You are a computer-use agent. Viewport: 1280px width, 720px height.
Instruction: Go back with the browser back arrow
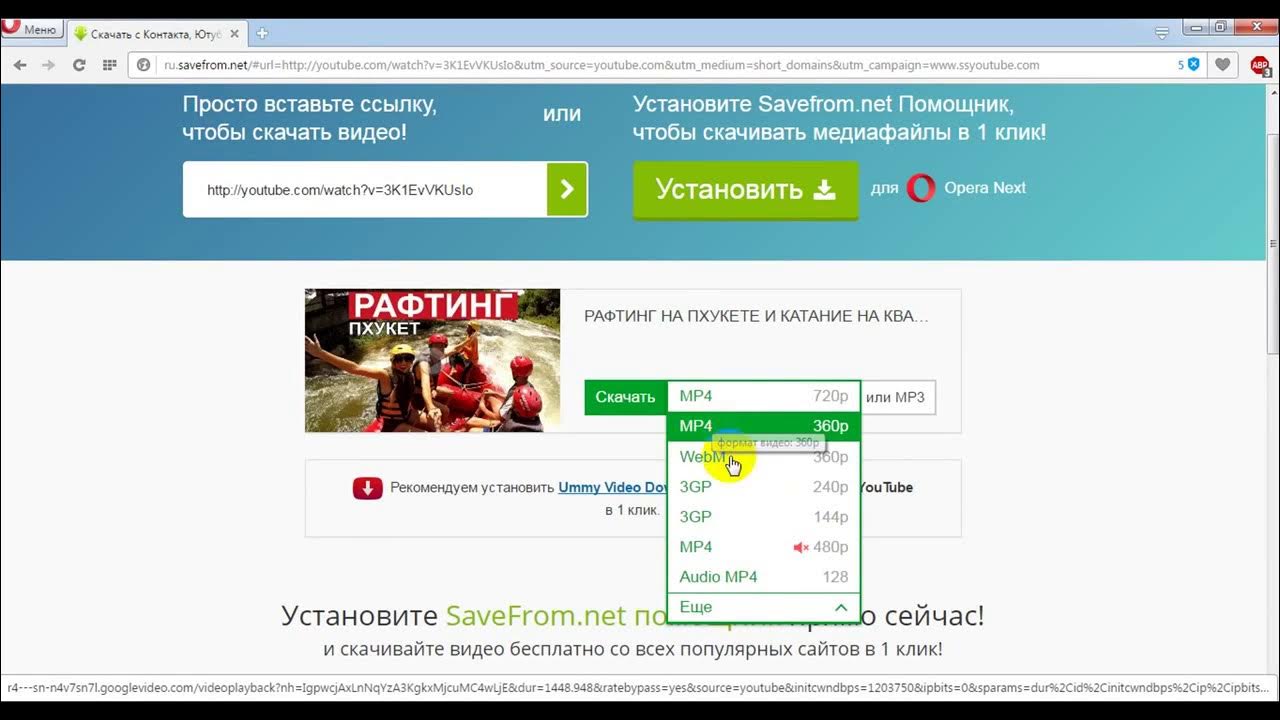point(19,65)
